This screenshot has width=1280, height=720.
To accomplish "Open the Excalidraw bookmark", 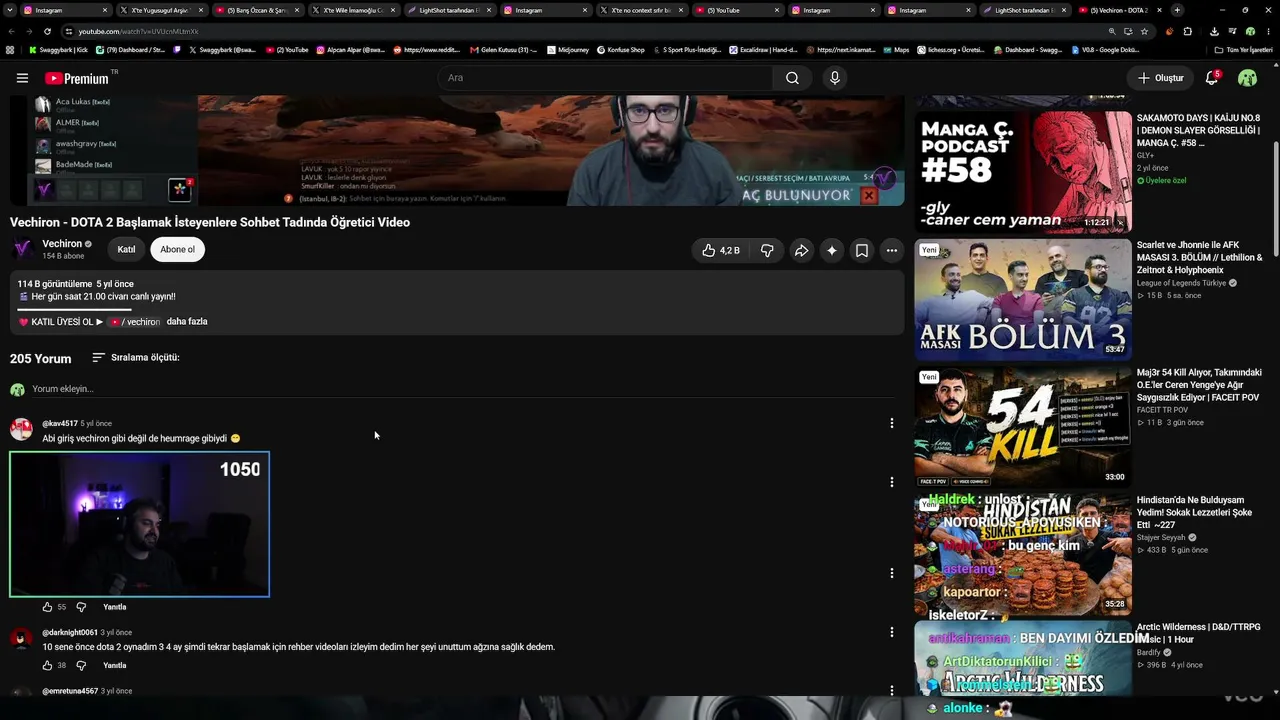I will coord(763,49).
